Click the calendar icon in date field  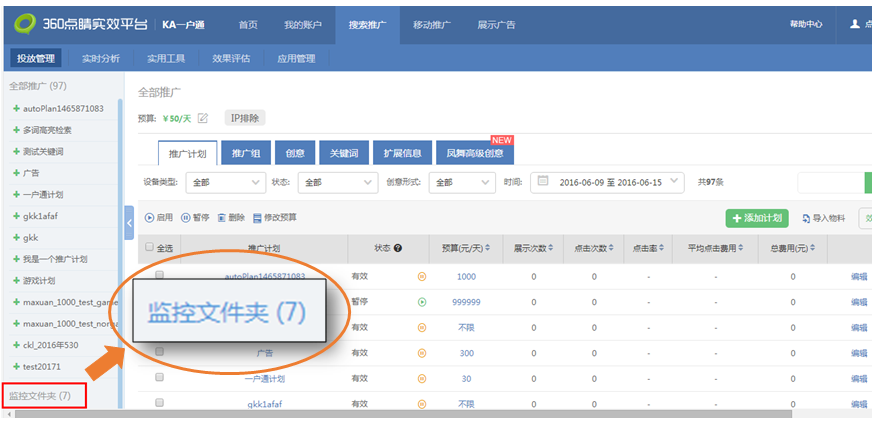point(543,182)
